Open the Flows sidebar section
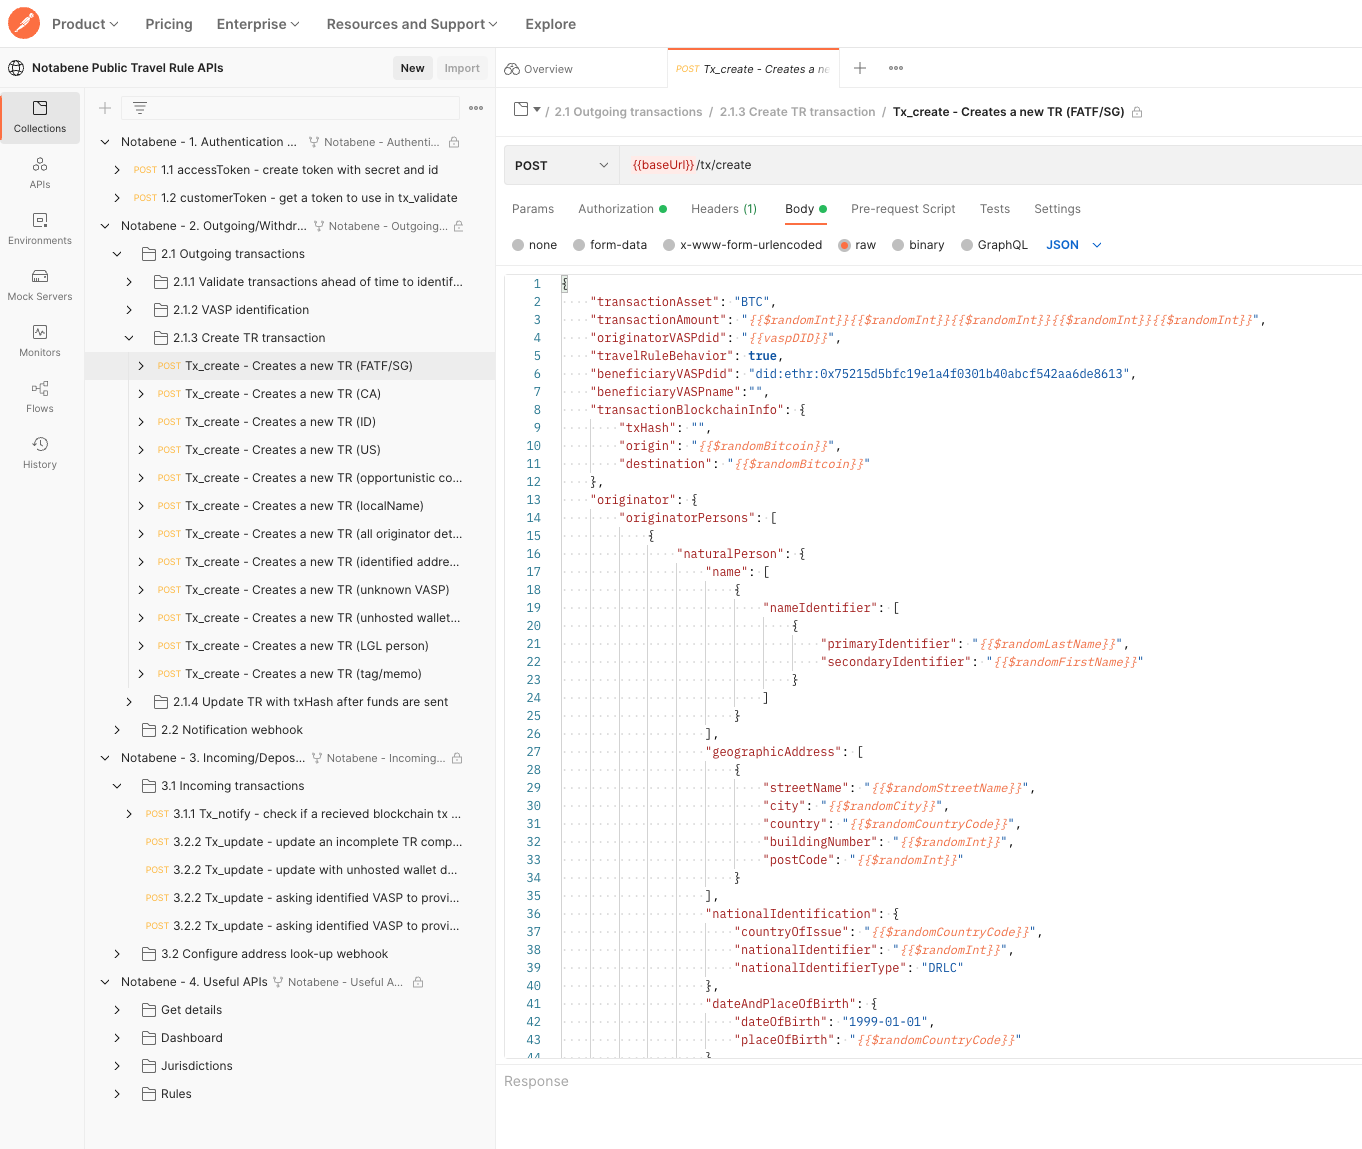The height and width of the screenshot is (1149, 1362). tap(40, 397)
